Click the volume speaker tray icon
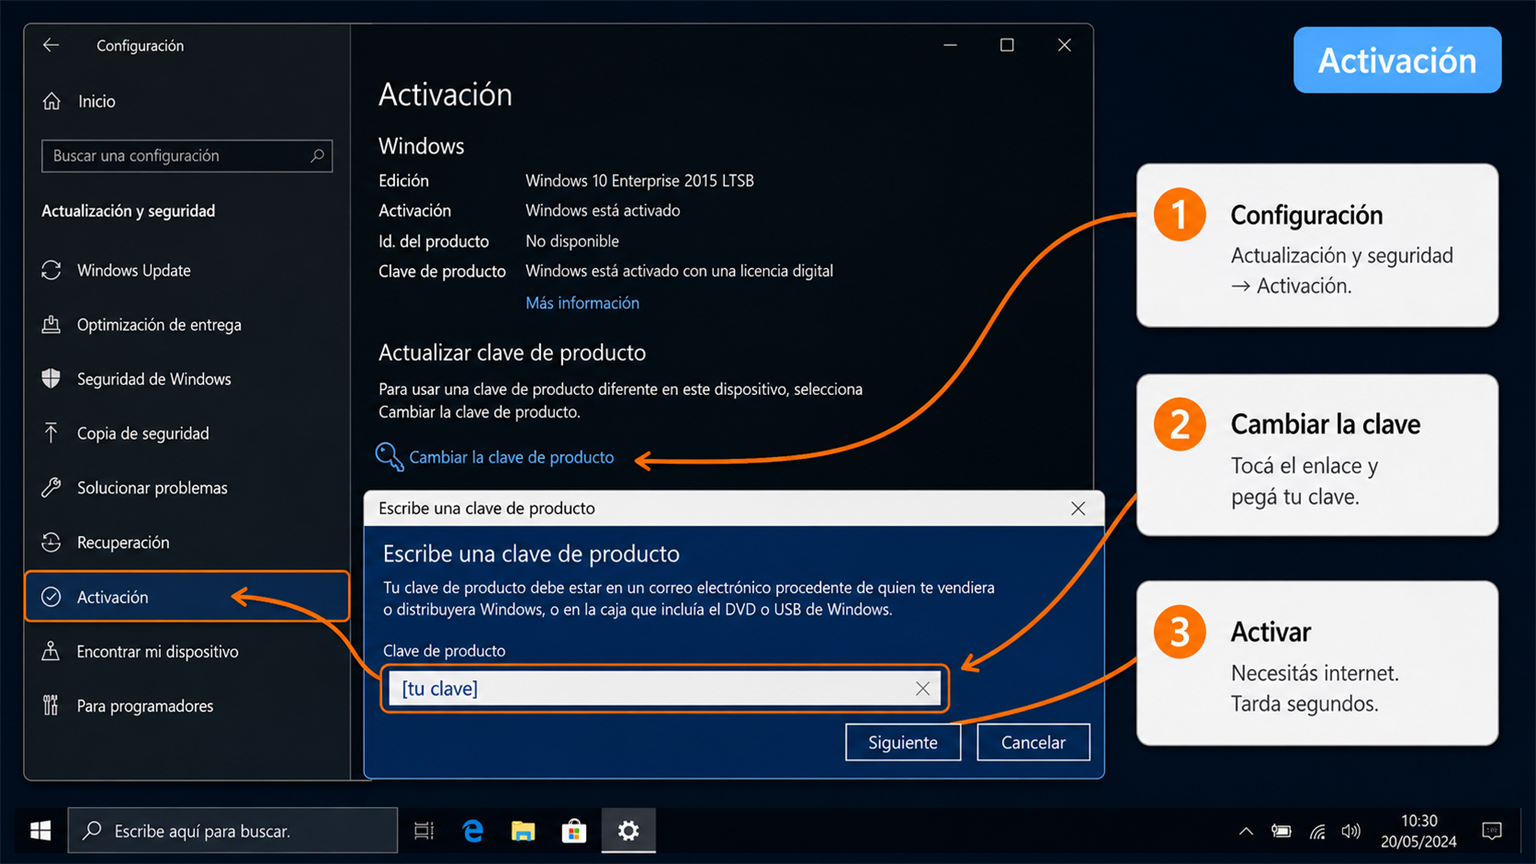Viewport: 1536px width, 864px height. coord(1351,831)
